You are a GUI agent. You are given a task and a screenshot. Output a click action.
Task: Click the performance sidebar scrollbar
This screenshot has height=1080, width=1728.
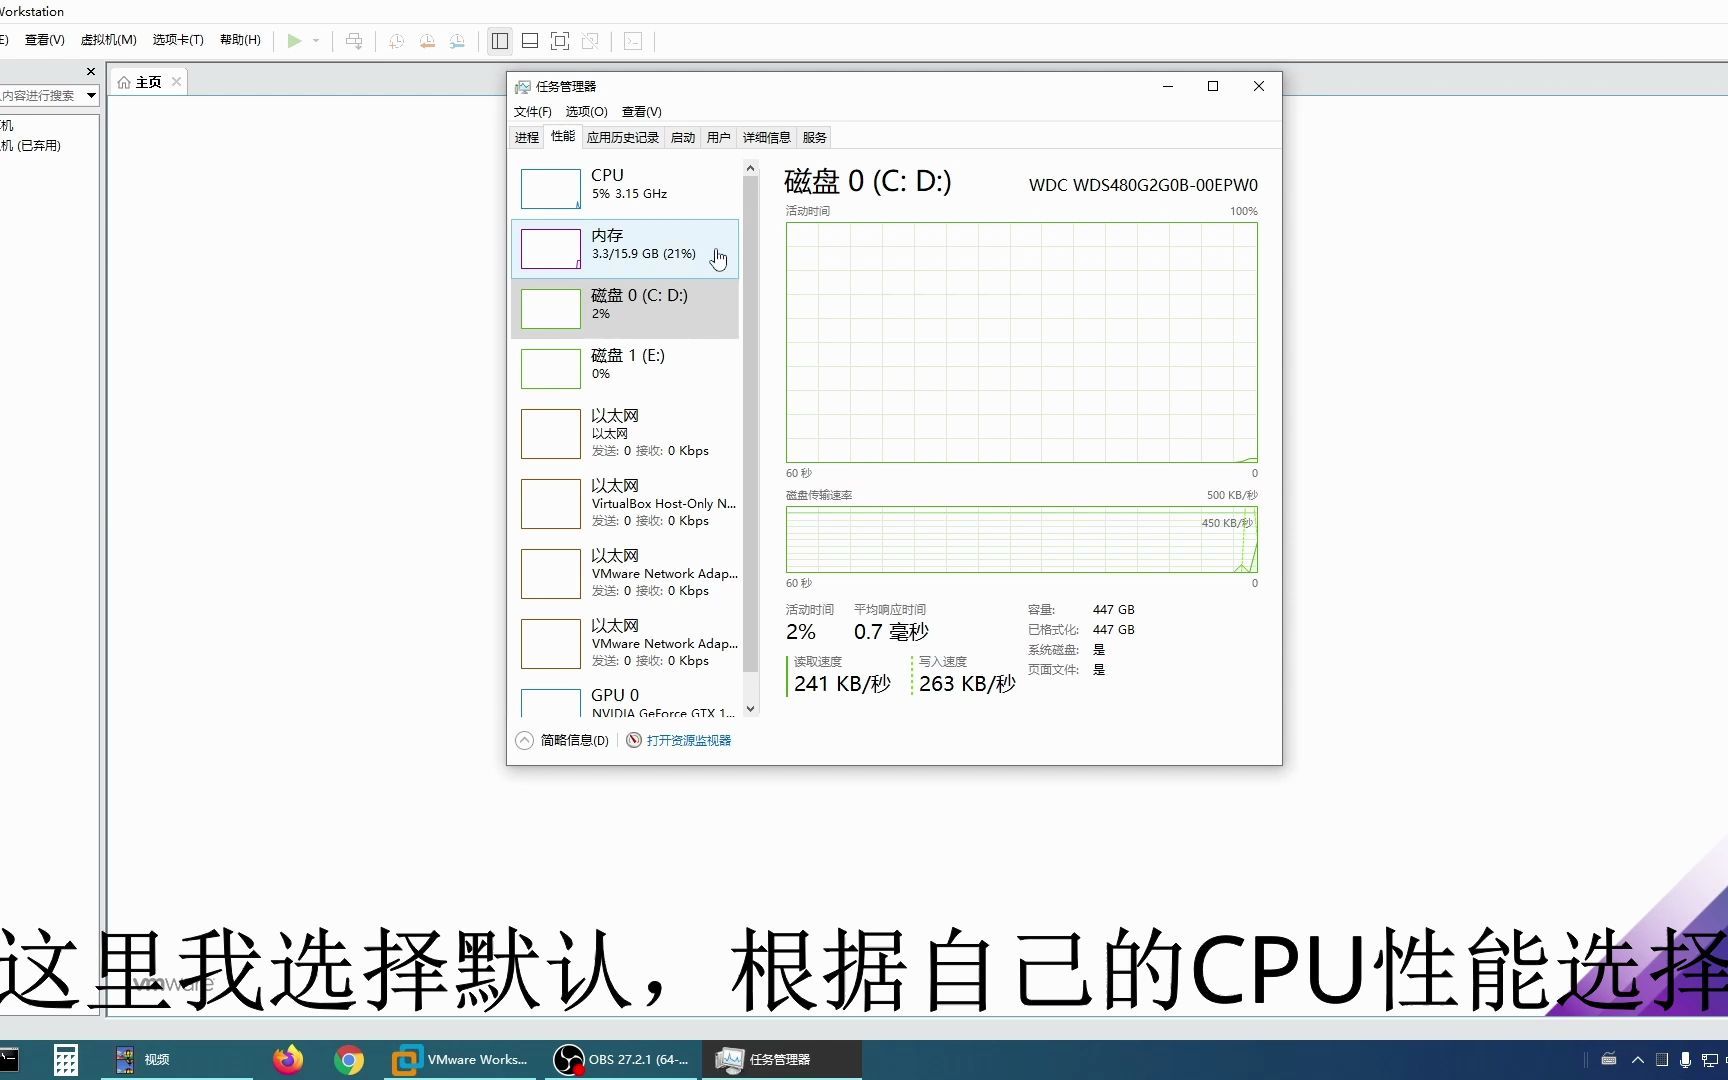pos(750,430)
